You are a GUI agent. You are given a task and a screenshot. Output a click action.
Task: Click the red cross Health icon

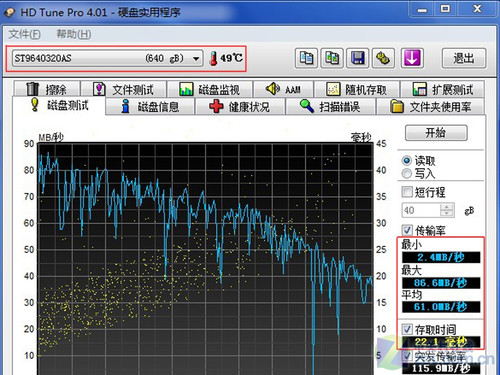pos(216,106)
